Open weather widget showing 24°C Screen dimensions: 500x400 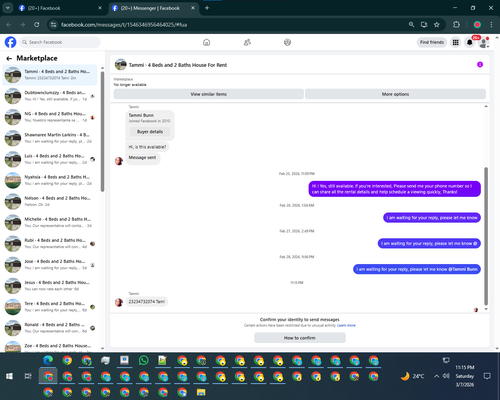click(x=412, y=376)
